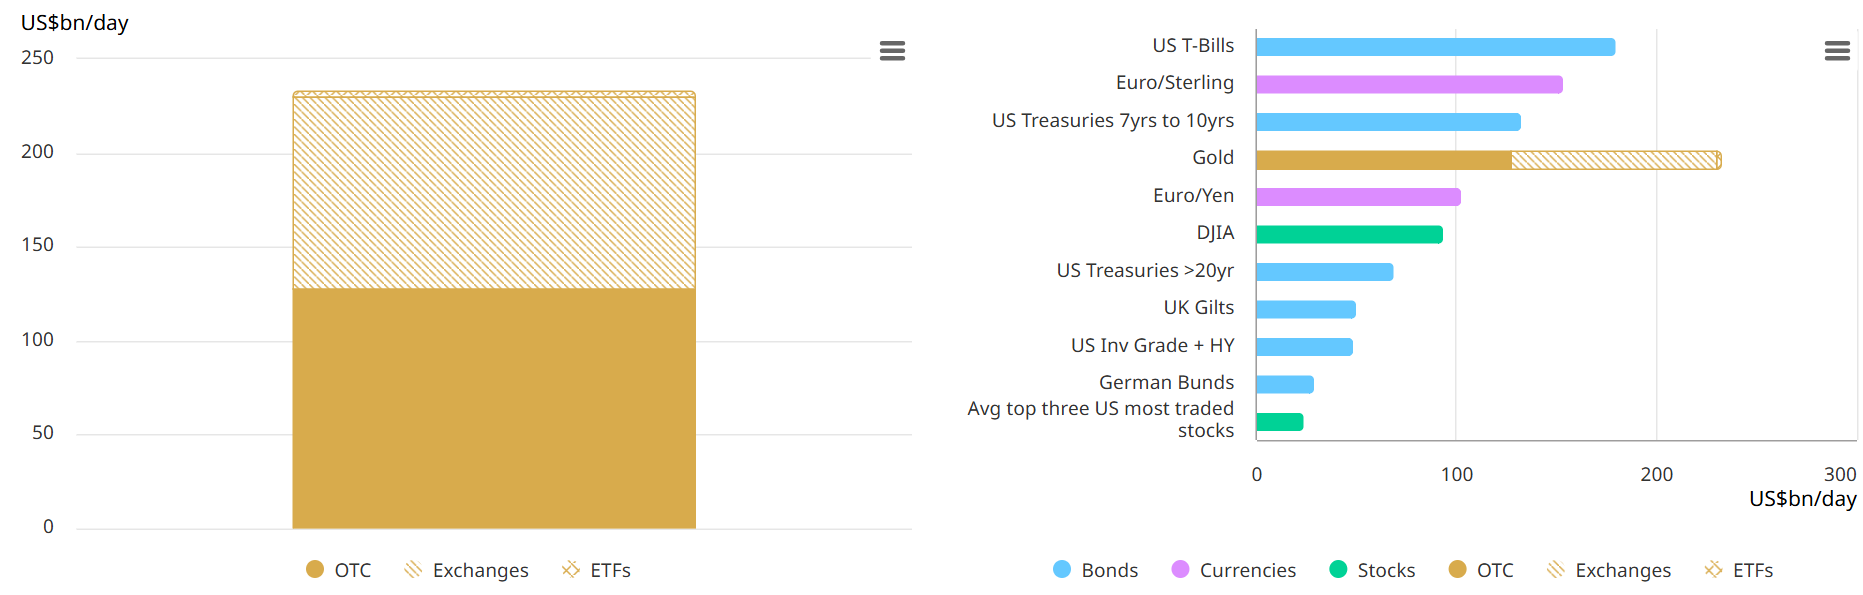Select the Euro/Yen purple bar
The height and width of the screenshot is (595, 1863).
click(1358, 197)
